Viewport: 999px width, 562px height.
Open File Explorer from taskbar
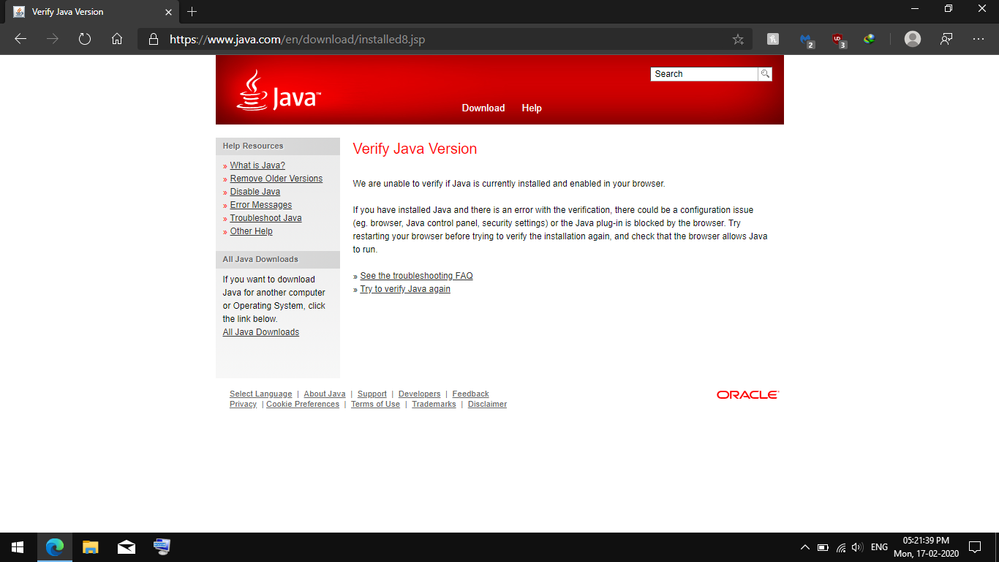[90, 547]
